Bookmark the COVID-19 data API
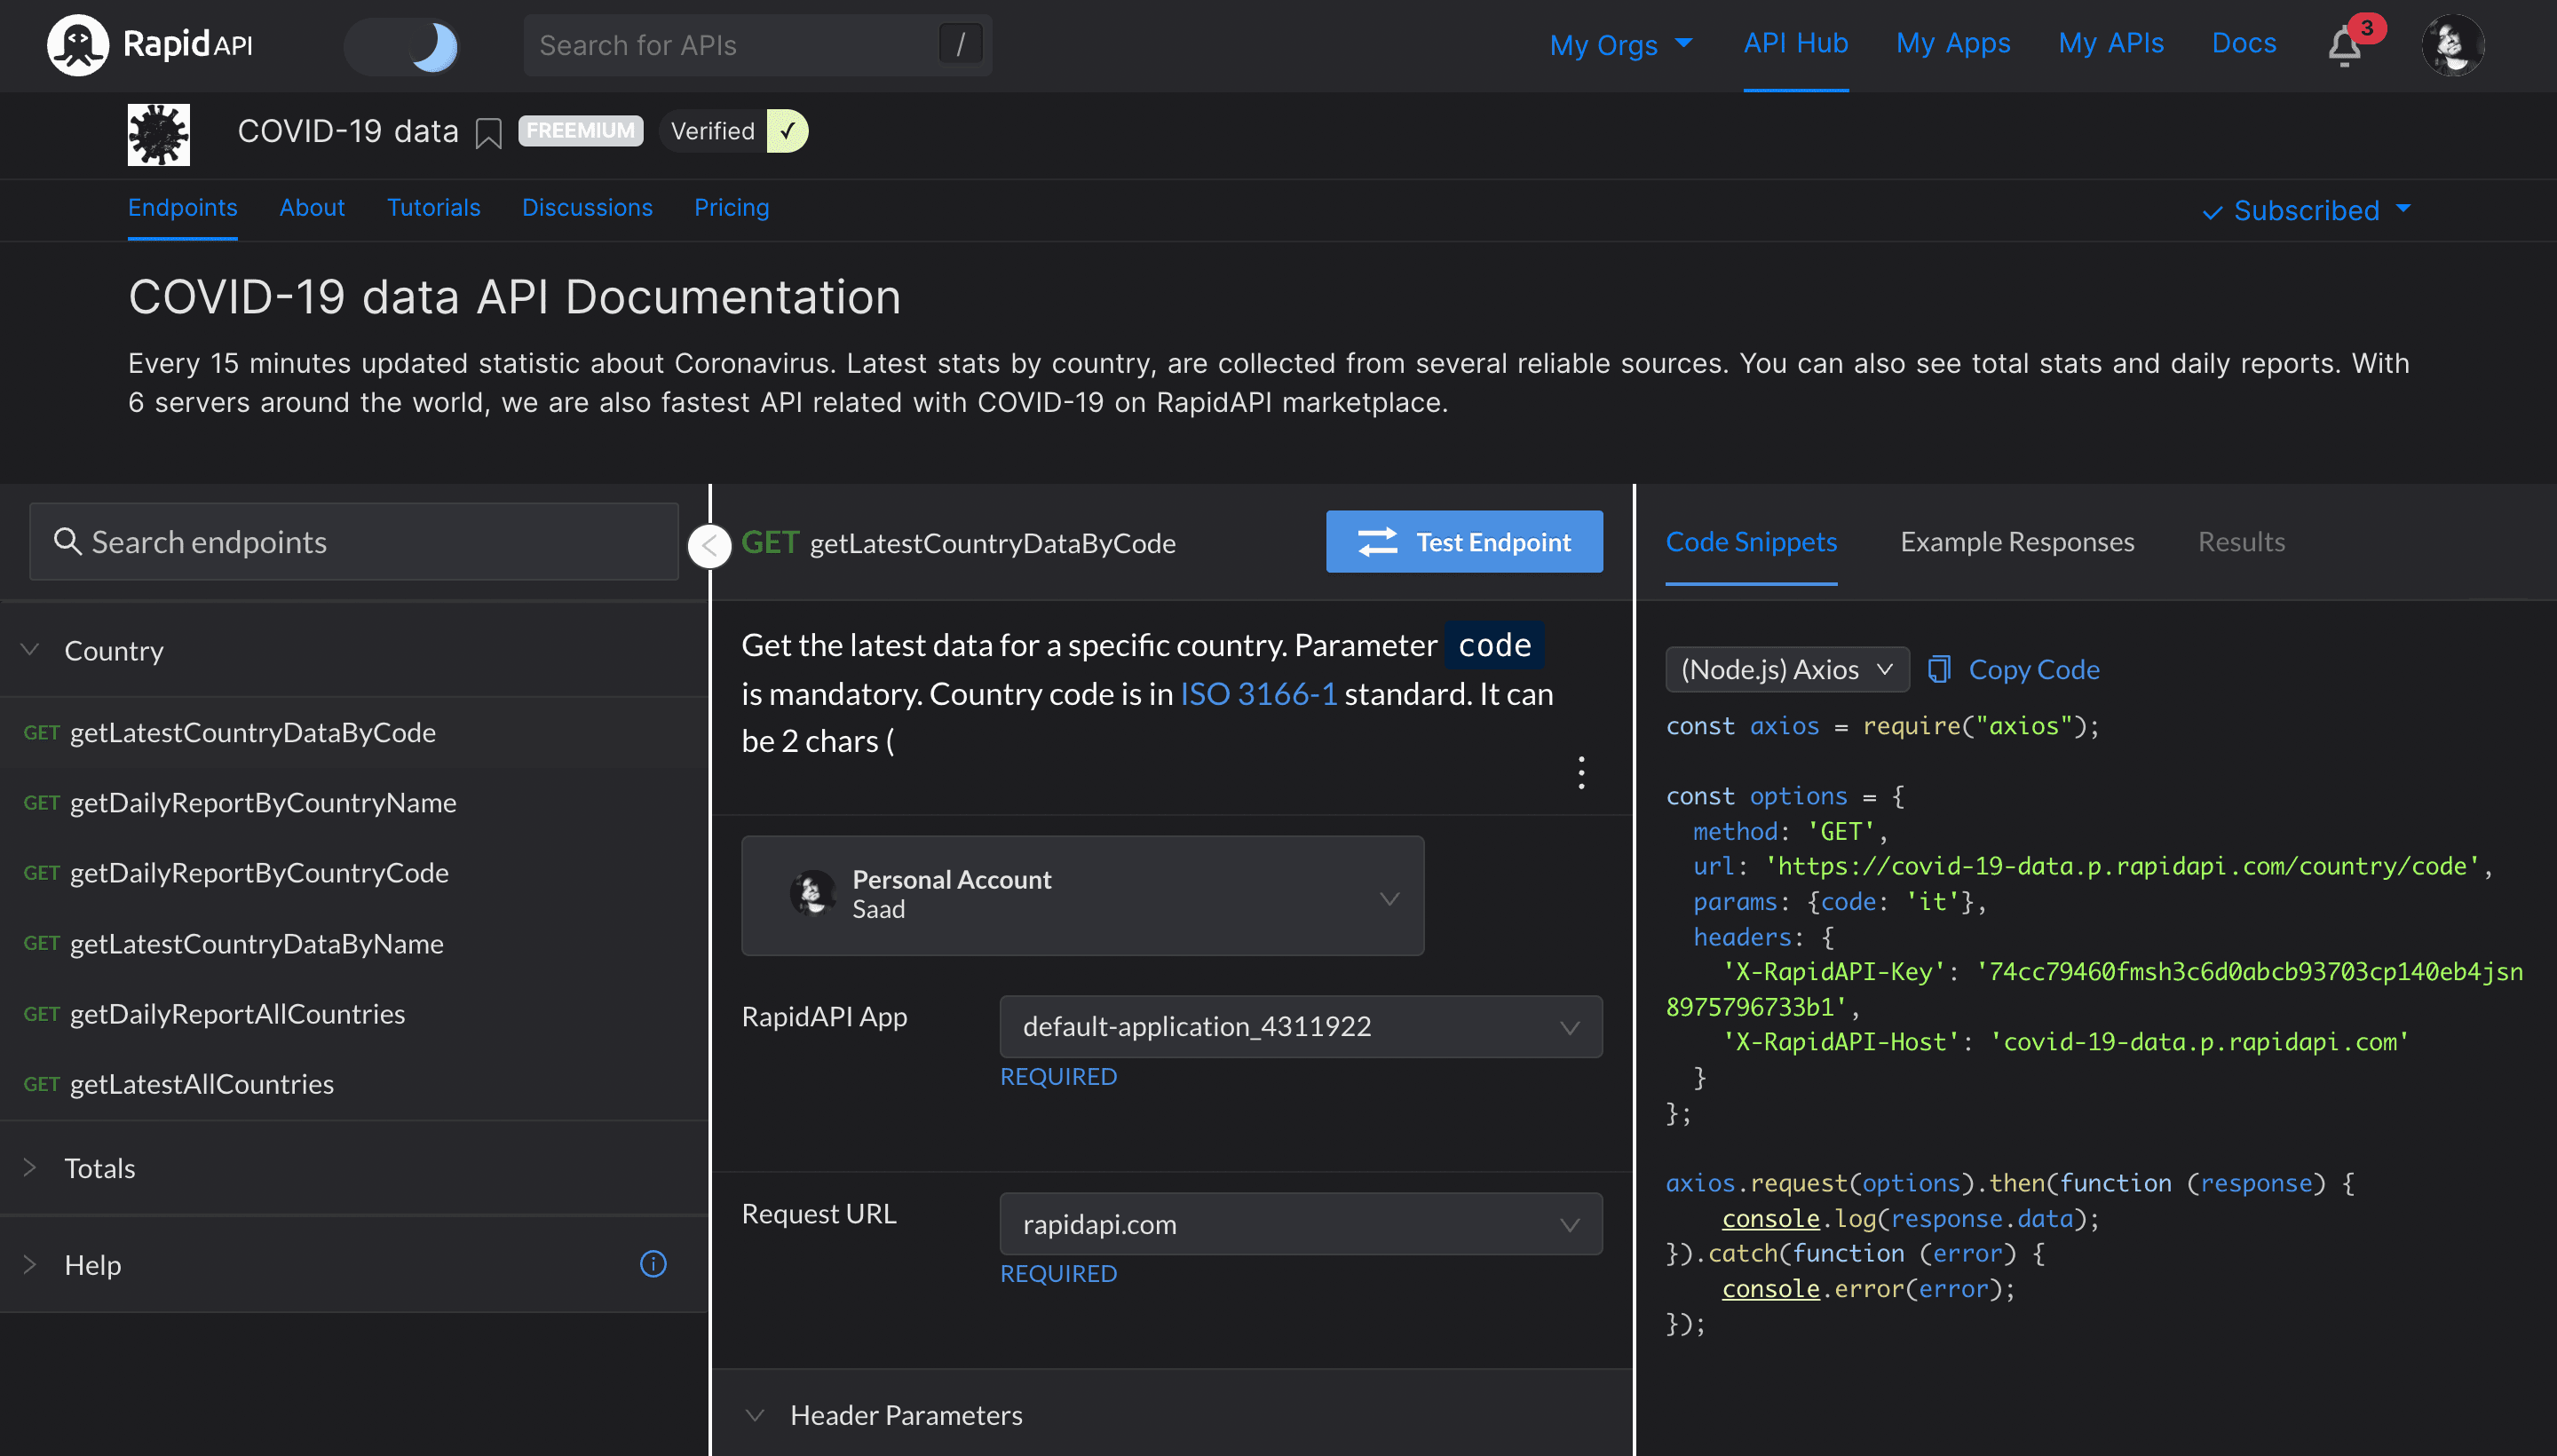 [x=488, y=133]
